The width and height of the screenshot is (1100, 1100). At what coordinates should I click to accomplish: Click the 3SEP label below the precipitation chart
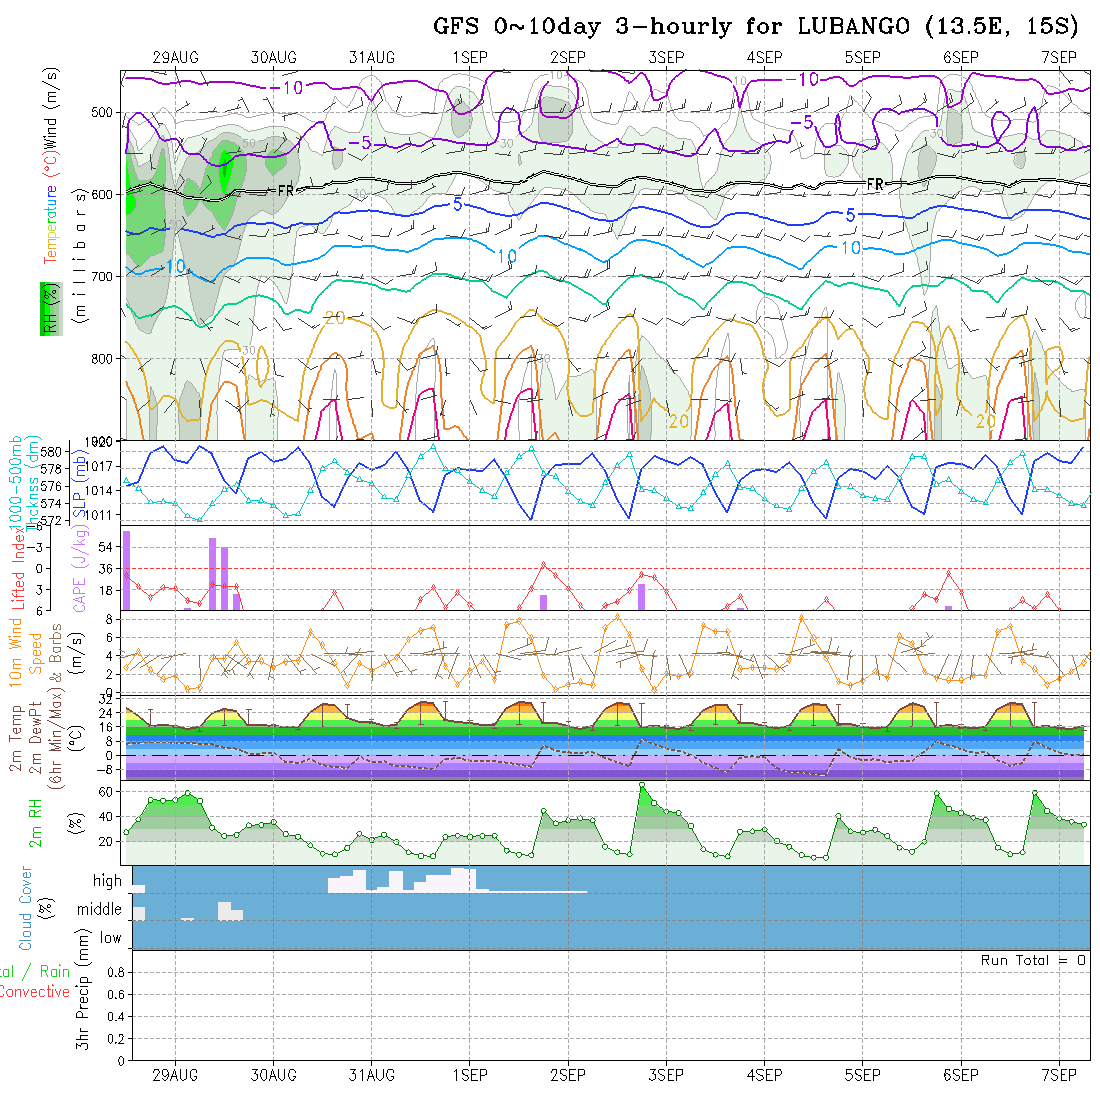(x=666, y=1075)
